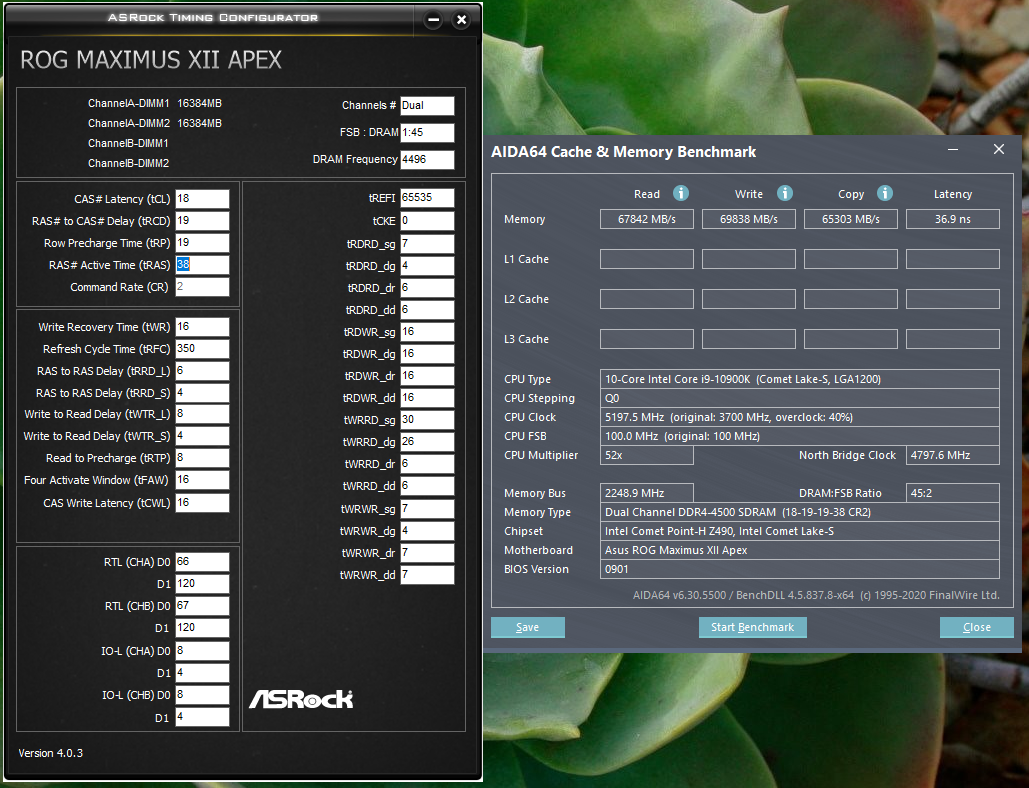Click the Refresh Cycle Time (tRFC) field
This screenshot has width=1029, height=788.
click(202, 349)
